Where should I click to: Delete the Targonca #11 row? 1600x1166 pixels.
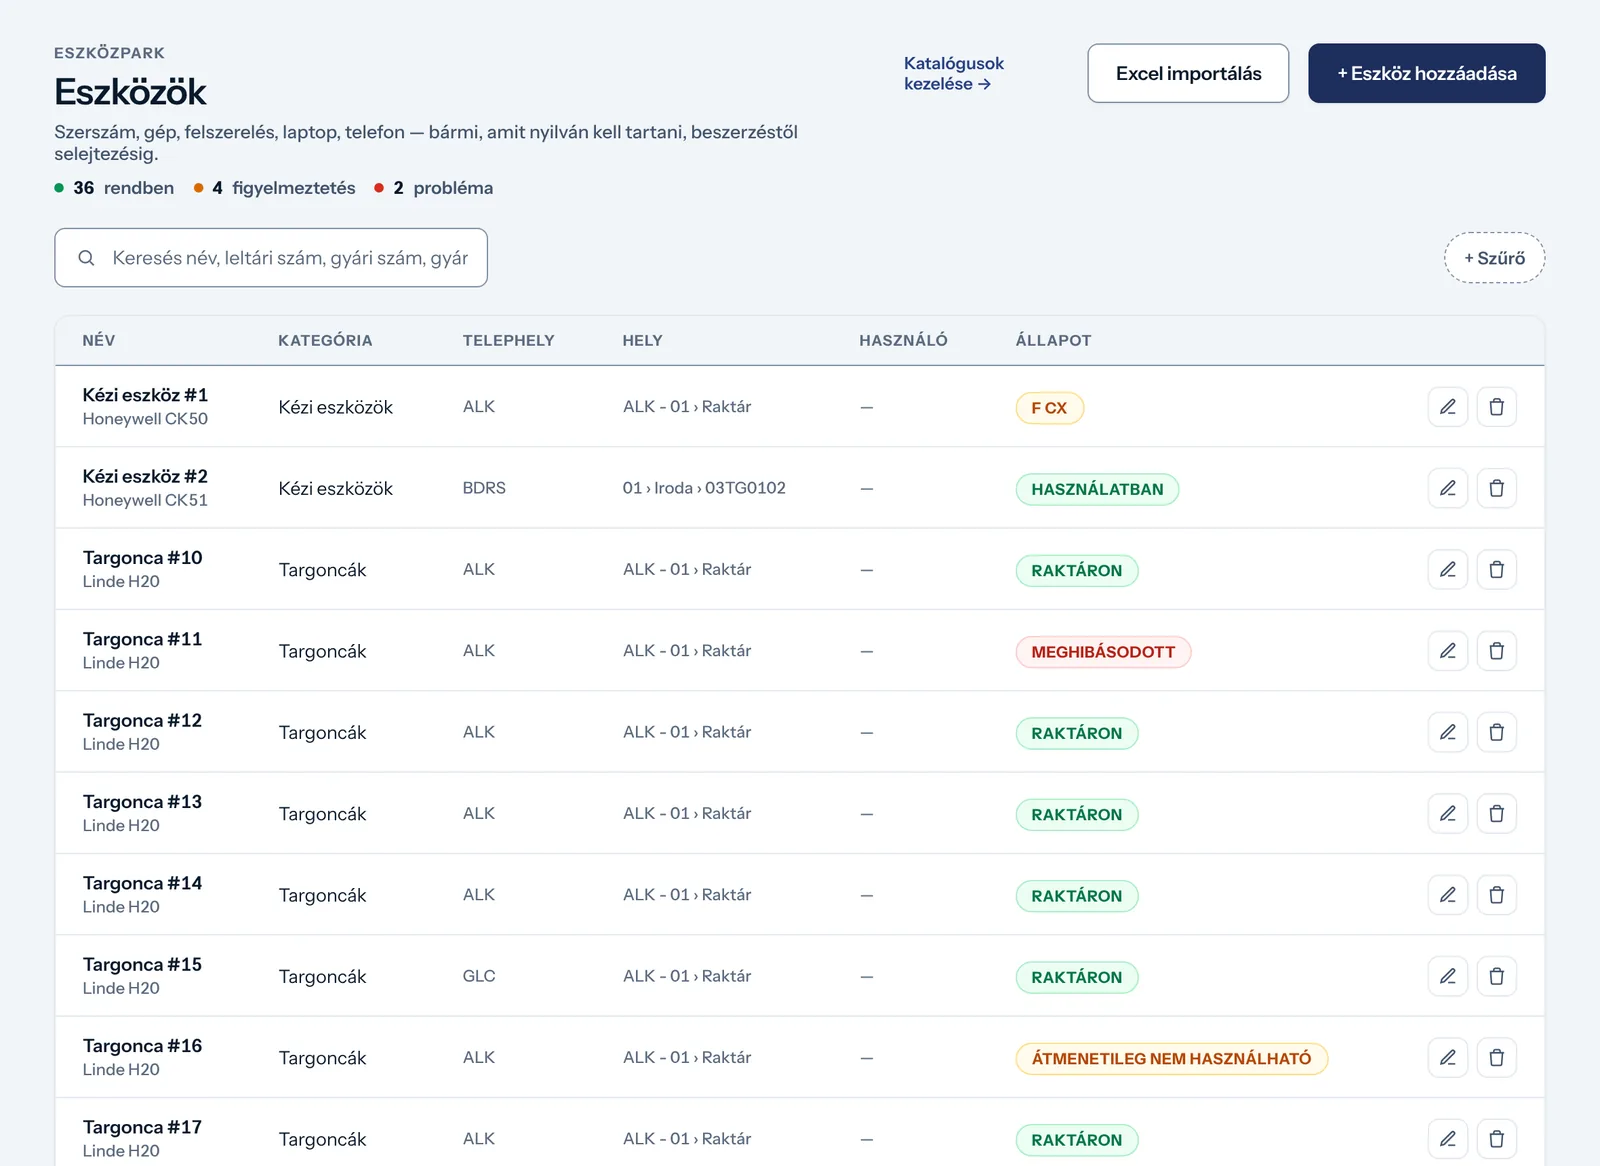pyautogui.click(x=1496, y=651)
